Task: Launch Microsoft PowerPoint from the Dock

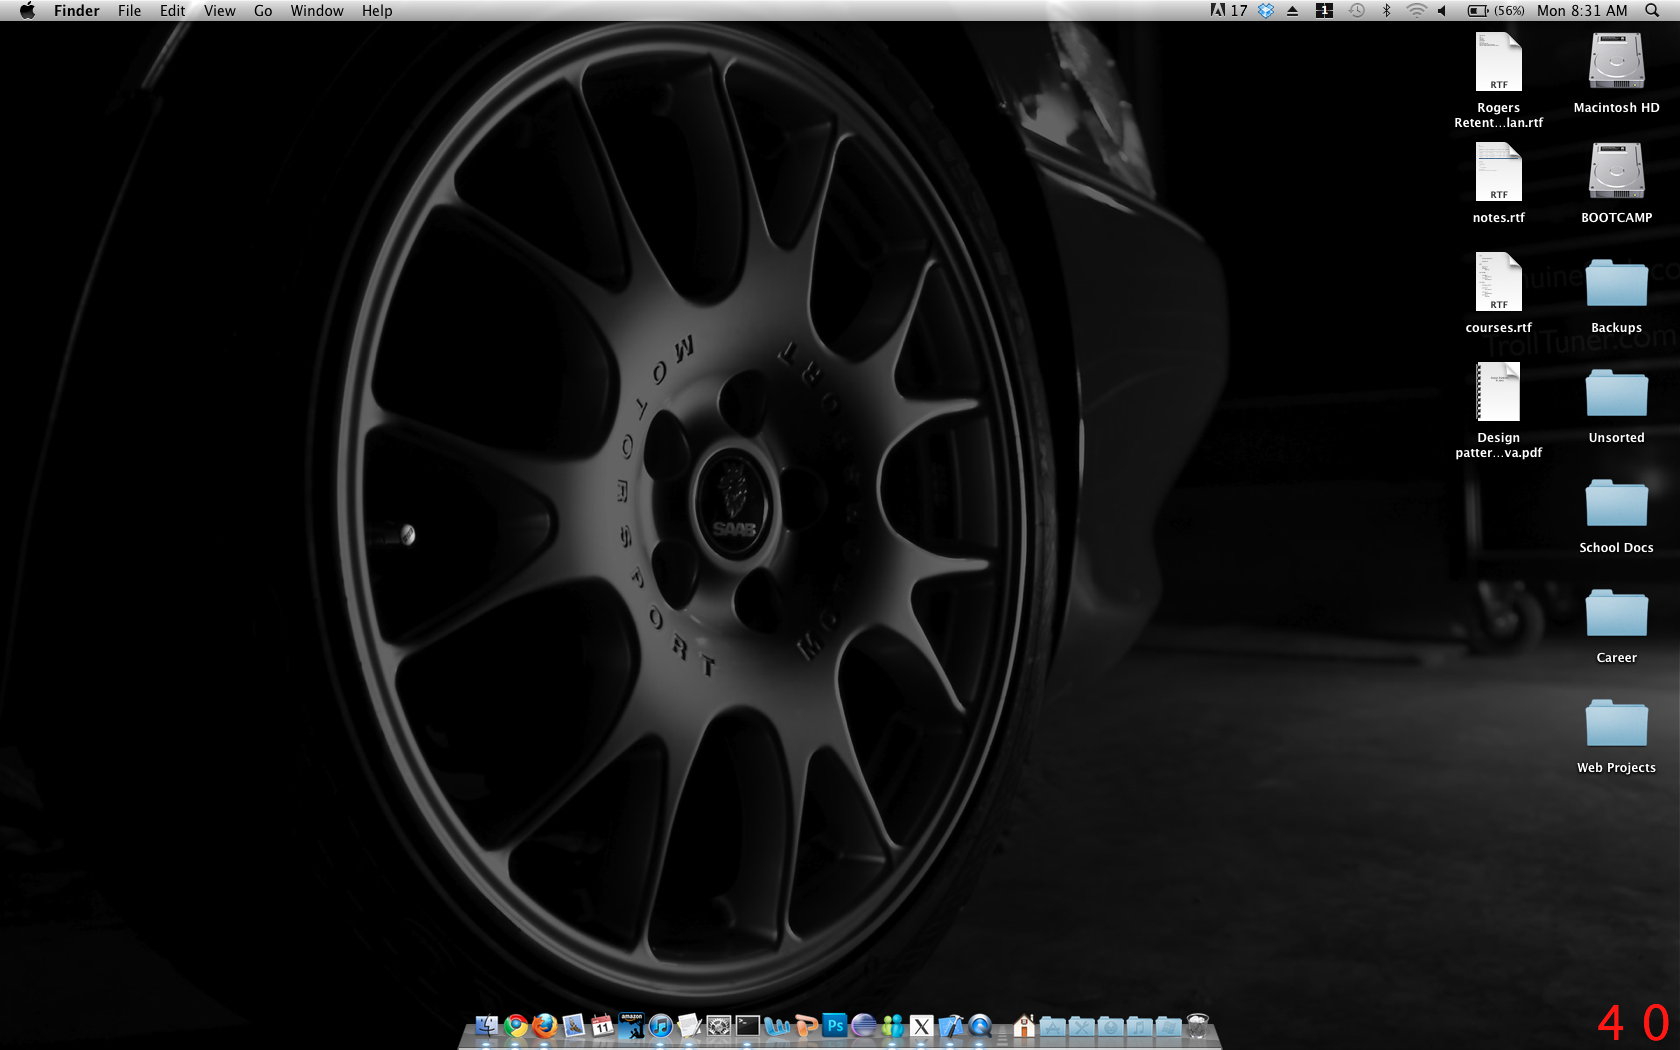Action: point(806,1025)
